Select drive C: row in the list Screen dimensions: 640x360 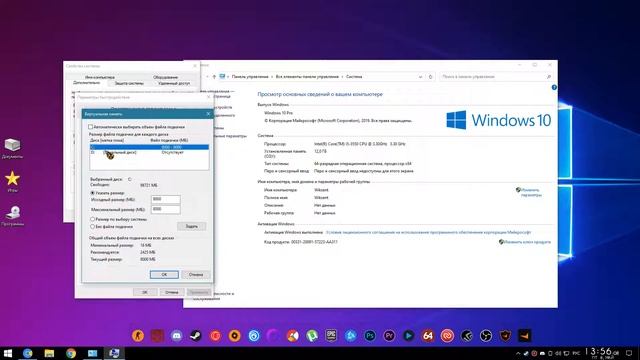click(x=149, y=147)
